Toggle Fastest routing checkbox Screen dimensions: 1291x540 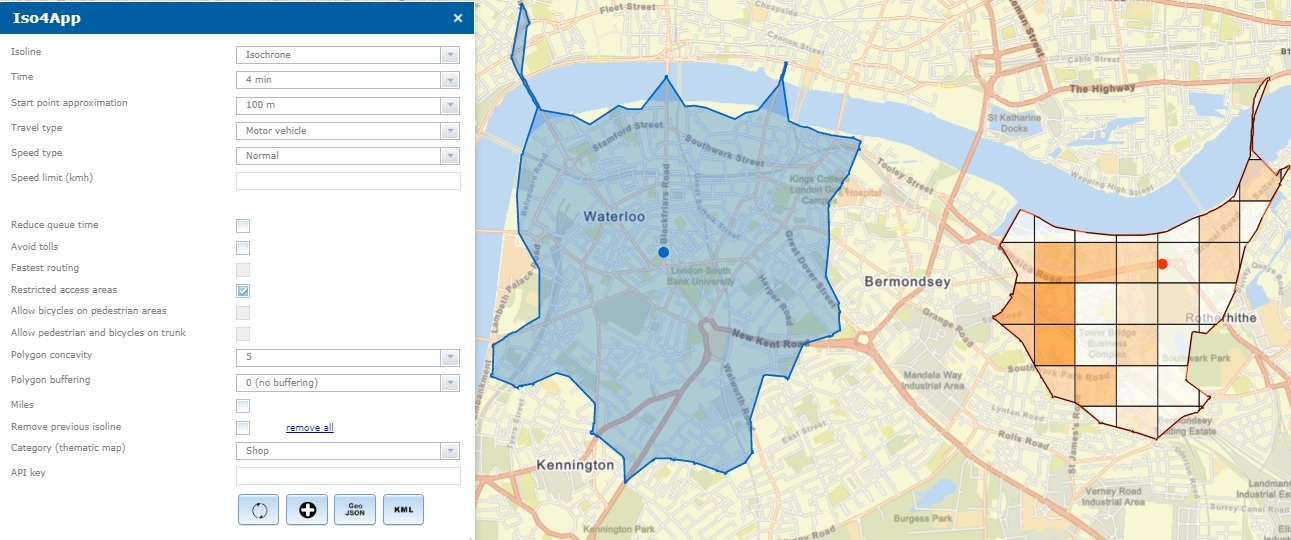243,269
